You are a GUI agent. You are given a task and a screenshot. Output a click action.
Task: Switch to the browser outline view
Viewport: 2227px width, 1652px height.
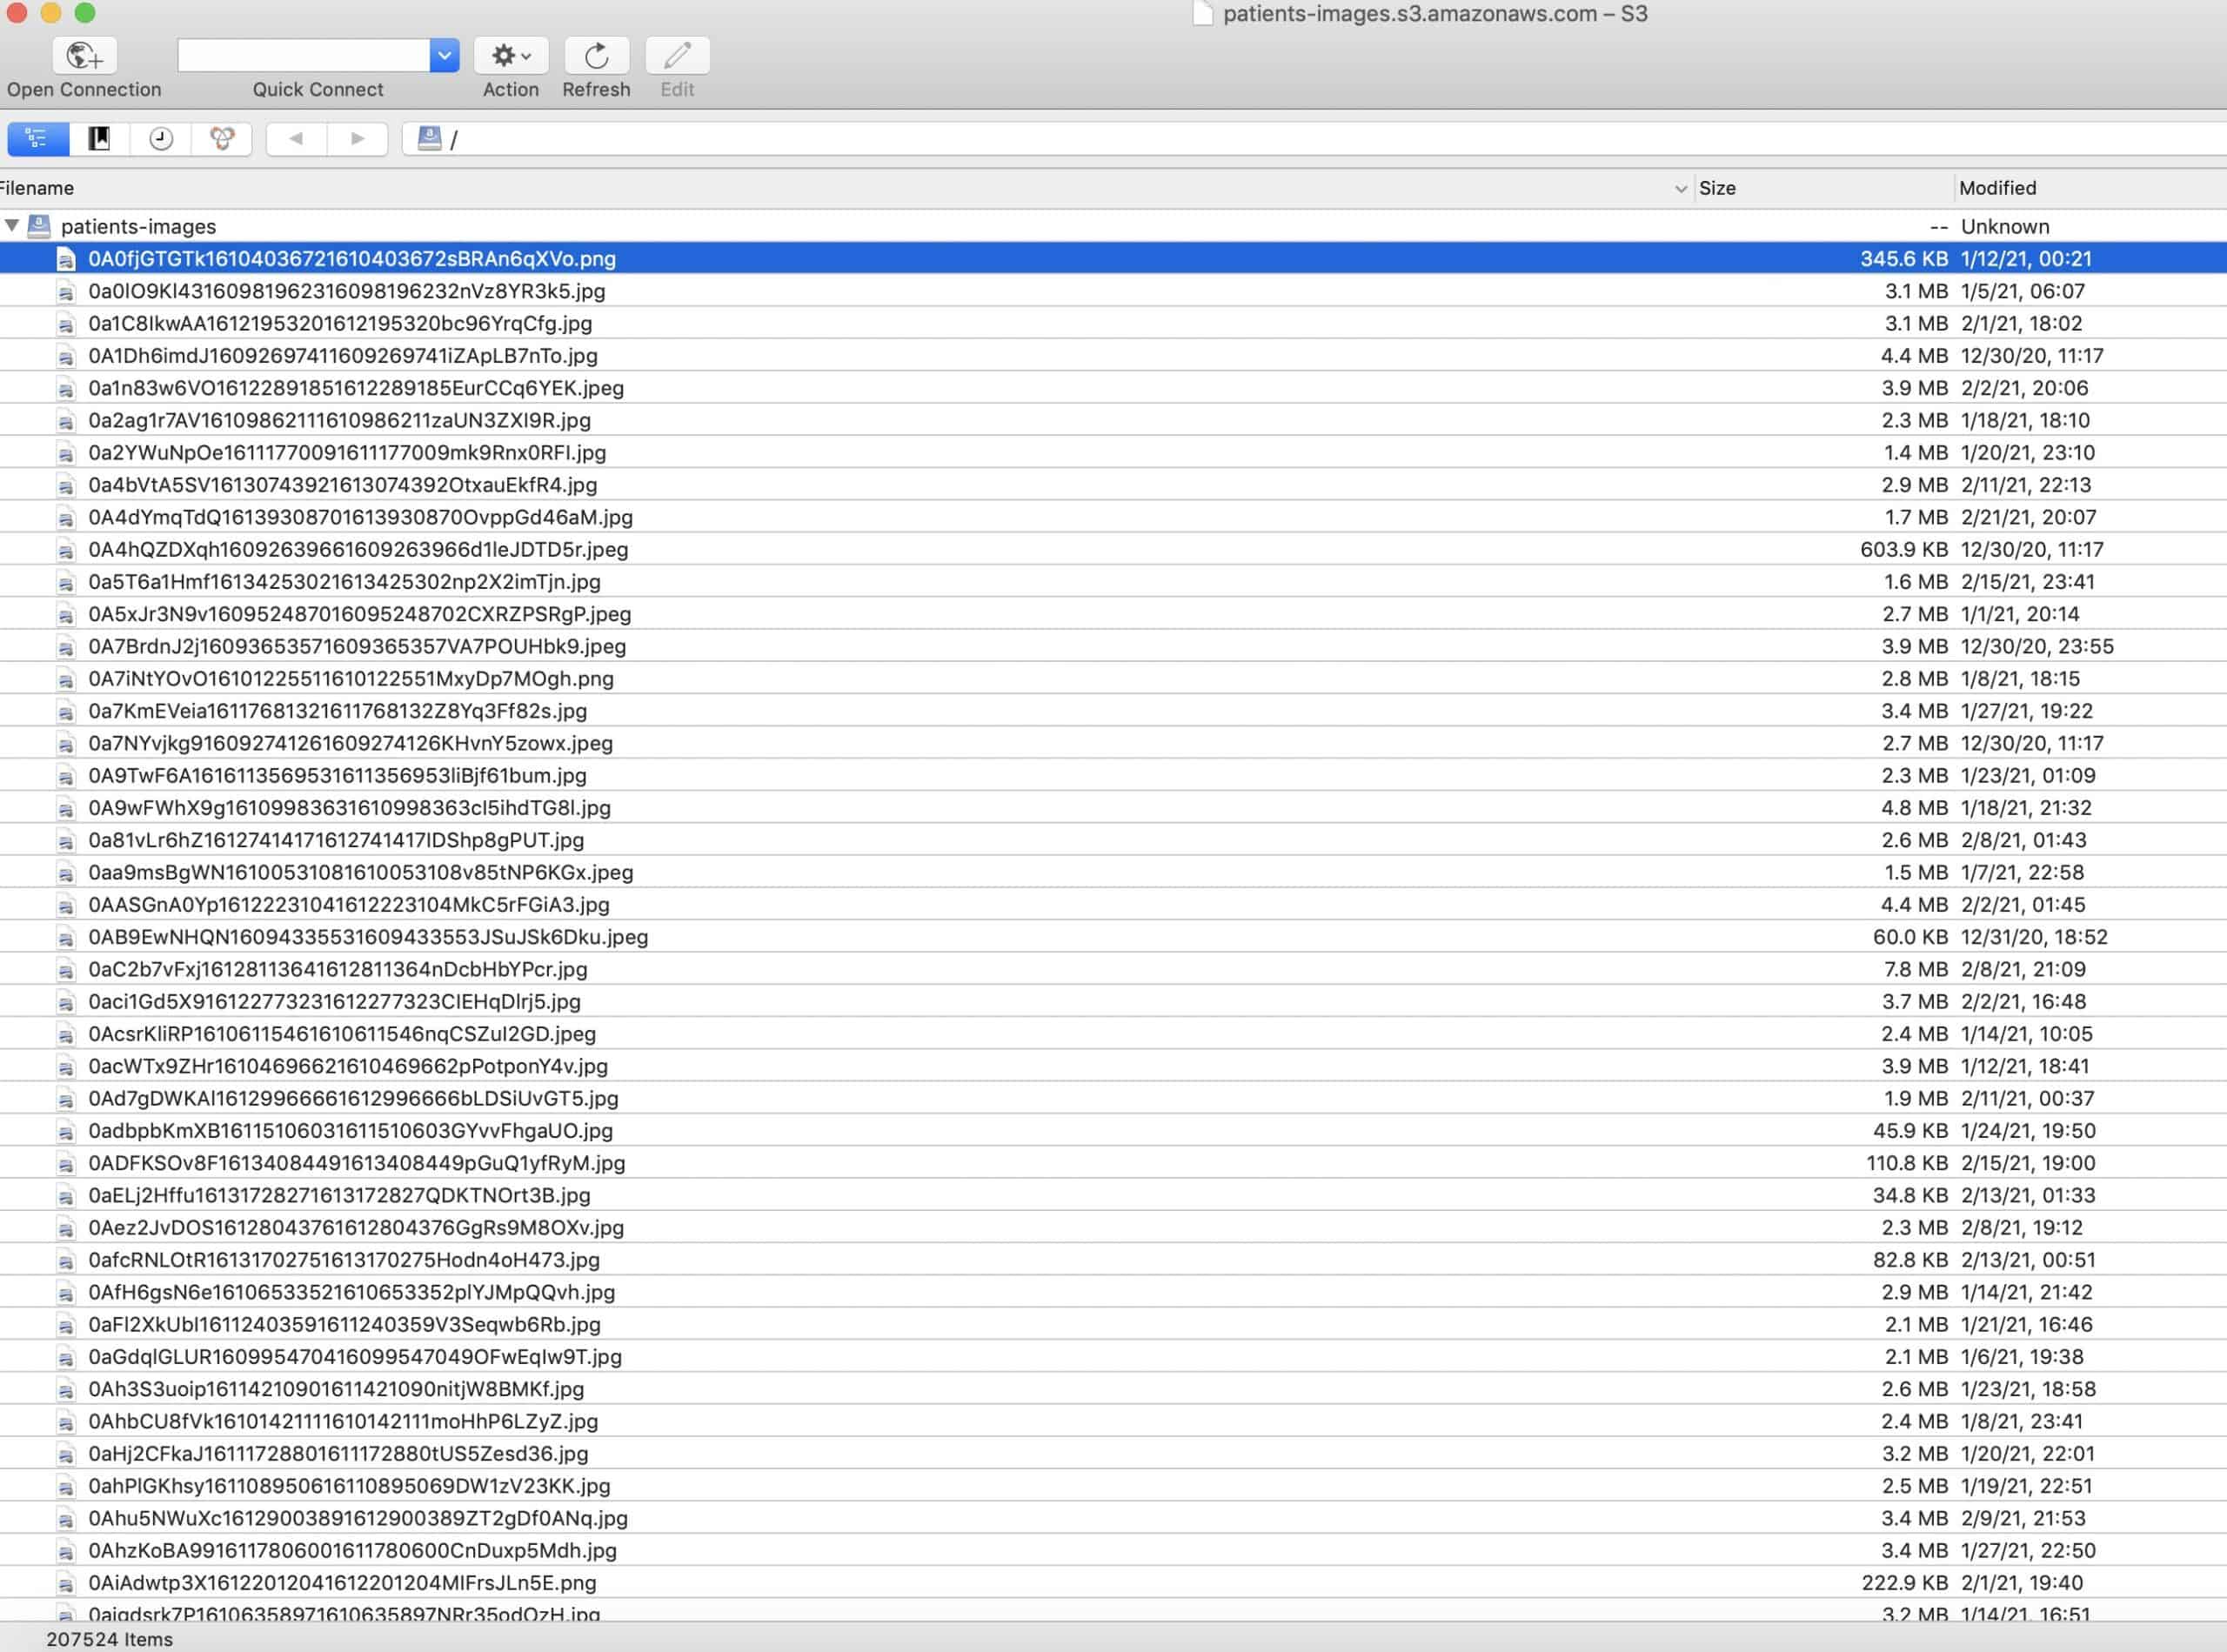tap(38, 139)
